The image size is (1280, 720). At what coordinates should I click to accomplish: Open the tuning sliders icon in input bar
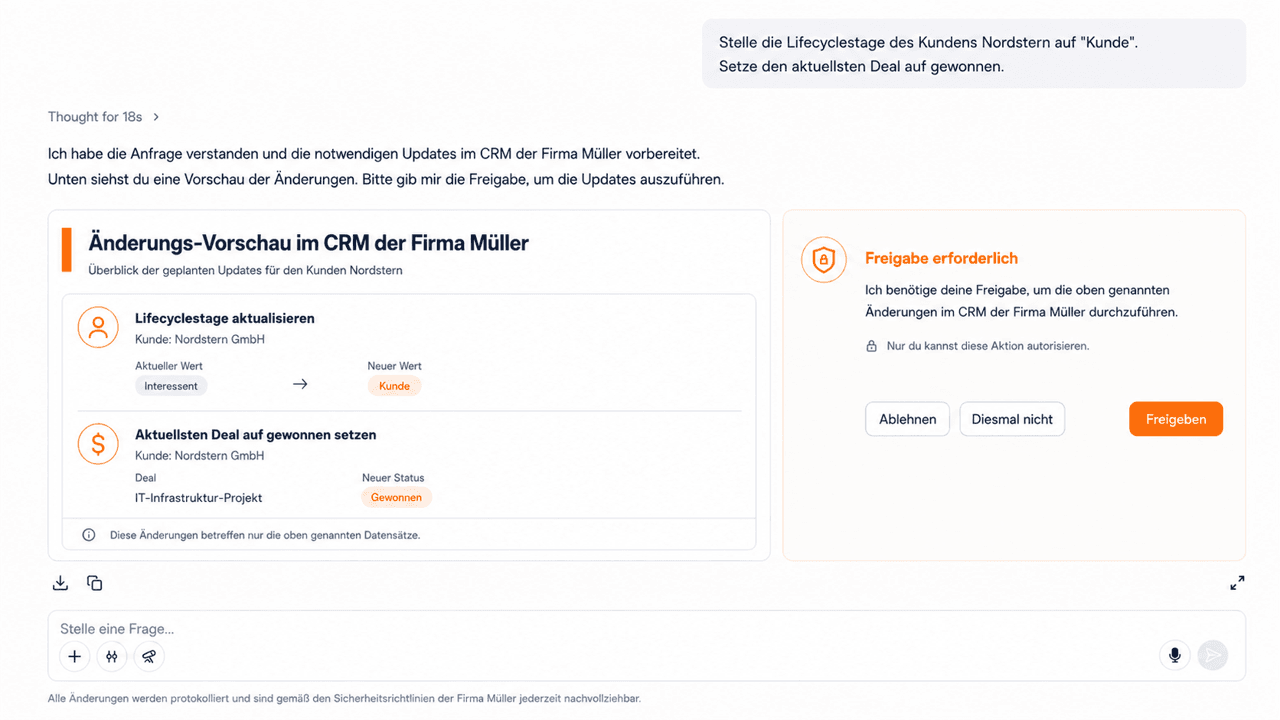(112, 656)
